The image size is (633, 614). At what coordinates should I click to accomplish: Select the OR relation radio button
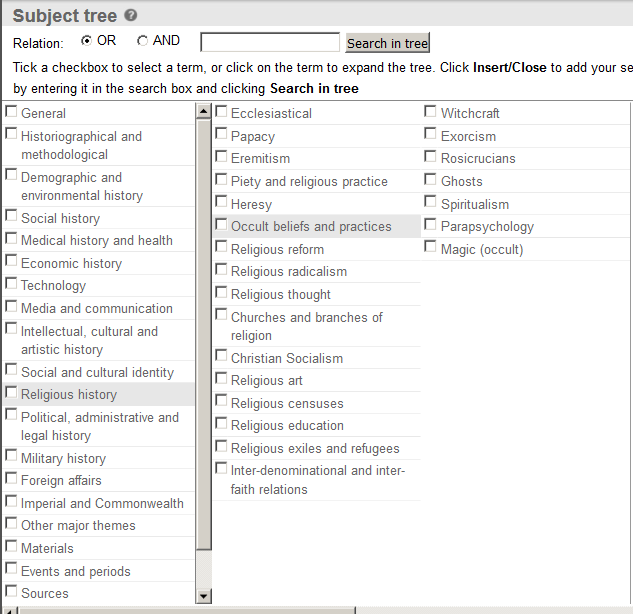[x=86, y=41]
